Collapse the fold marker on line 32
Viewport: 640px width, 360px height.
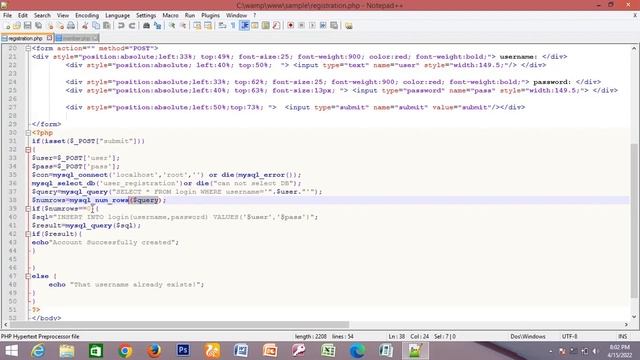click(28, 150)
